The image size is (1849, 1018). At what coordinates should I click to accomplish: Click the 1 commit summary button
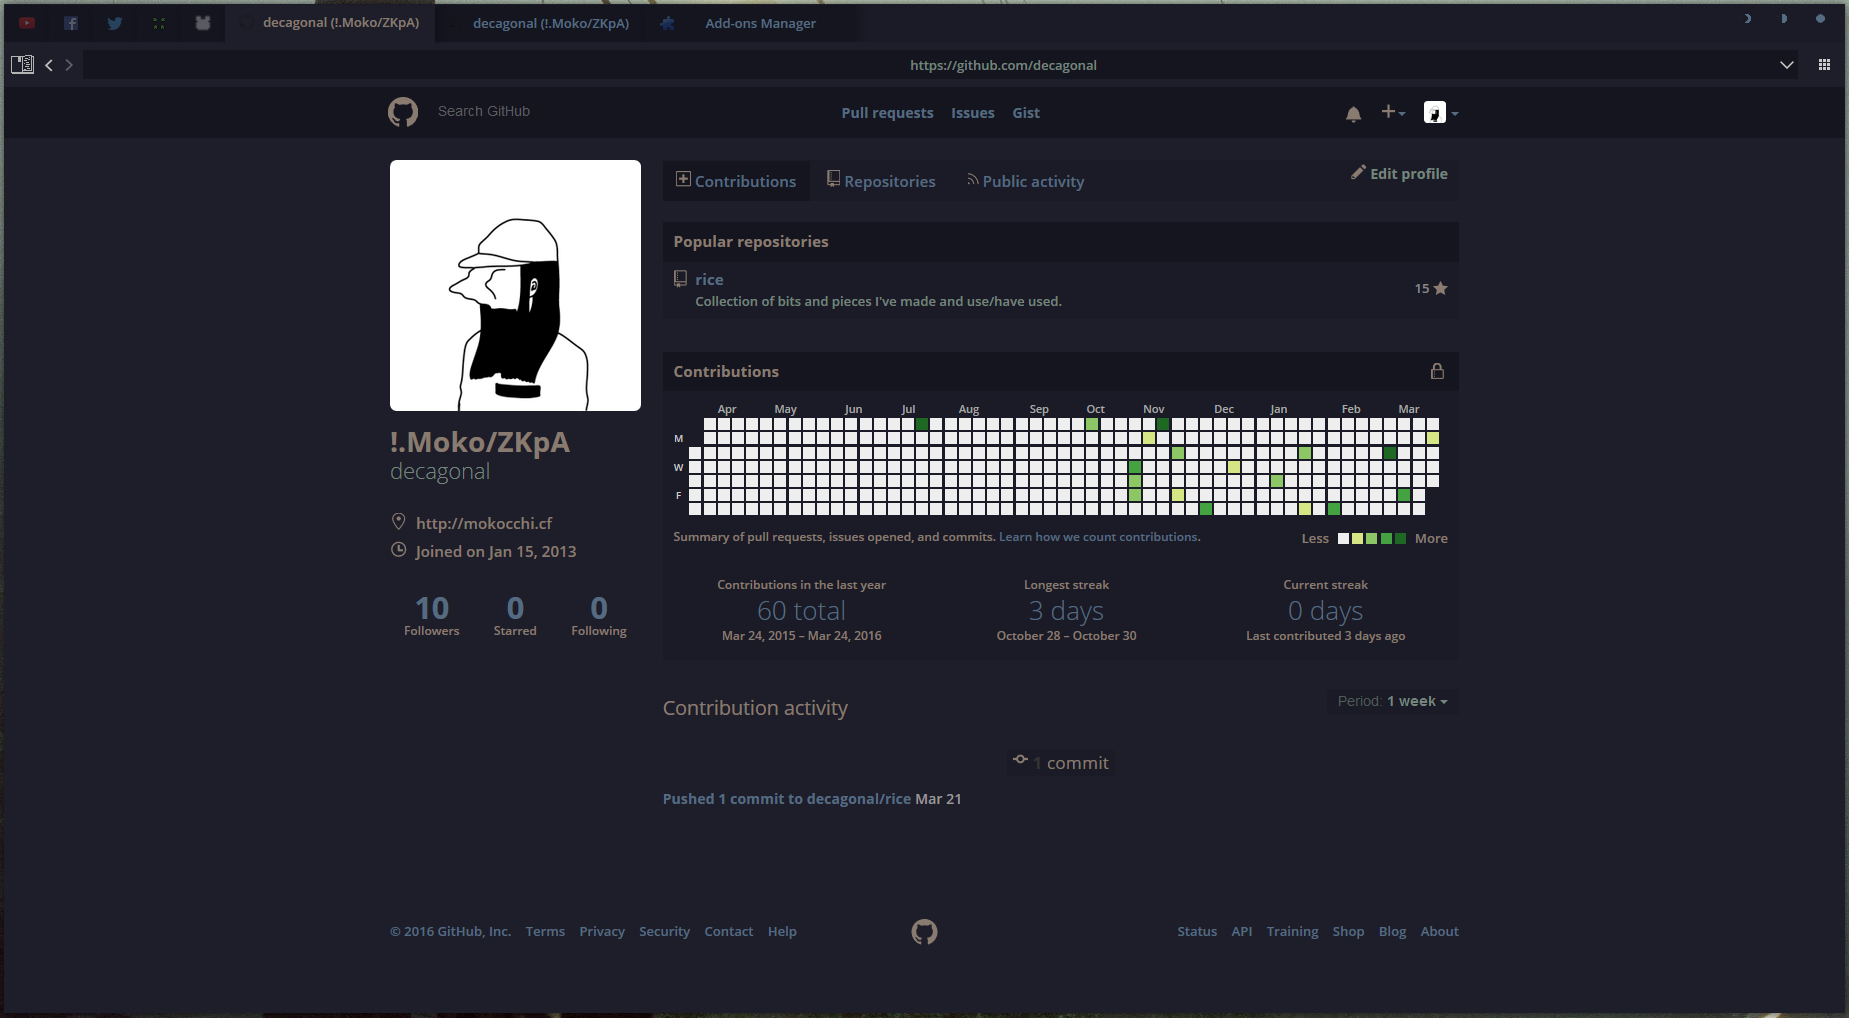point(1061,762)
